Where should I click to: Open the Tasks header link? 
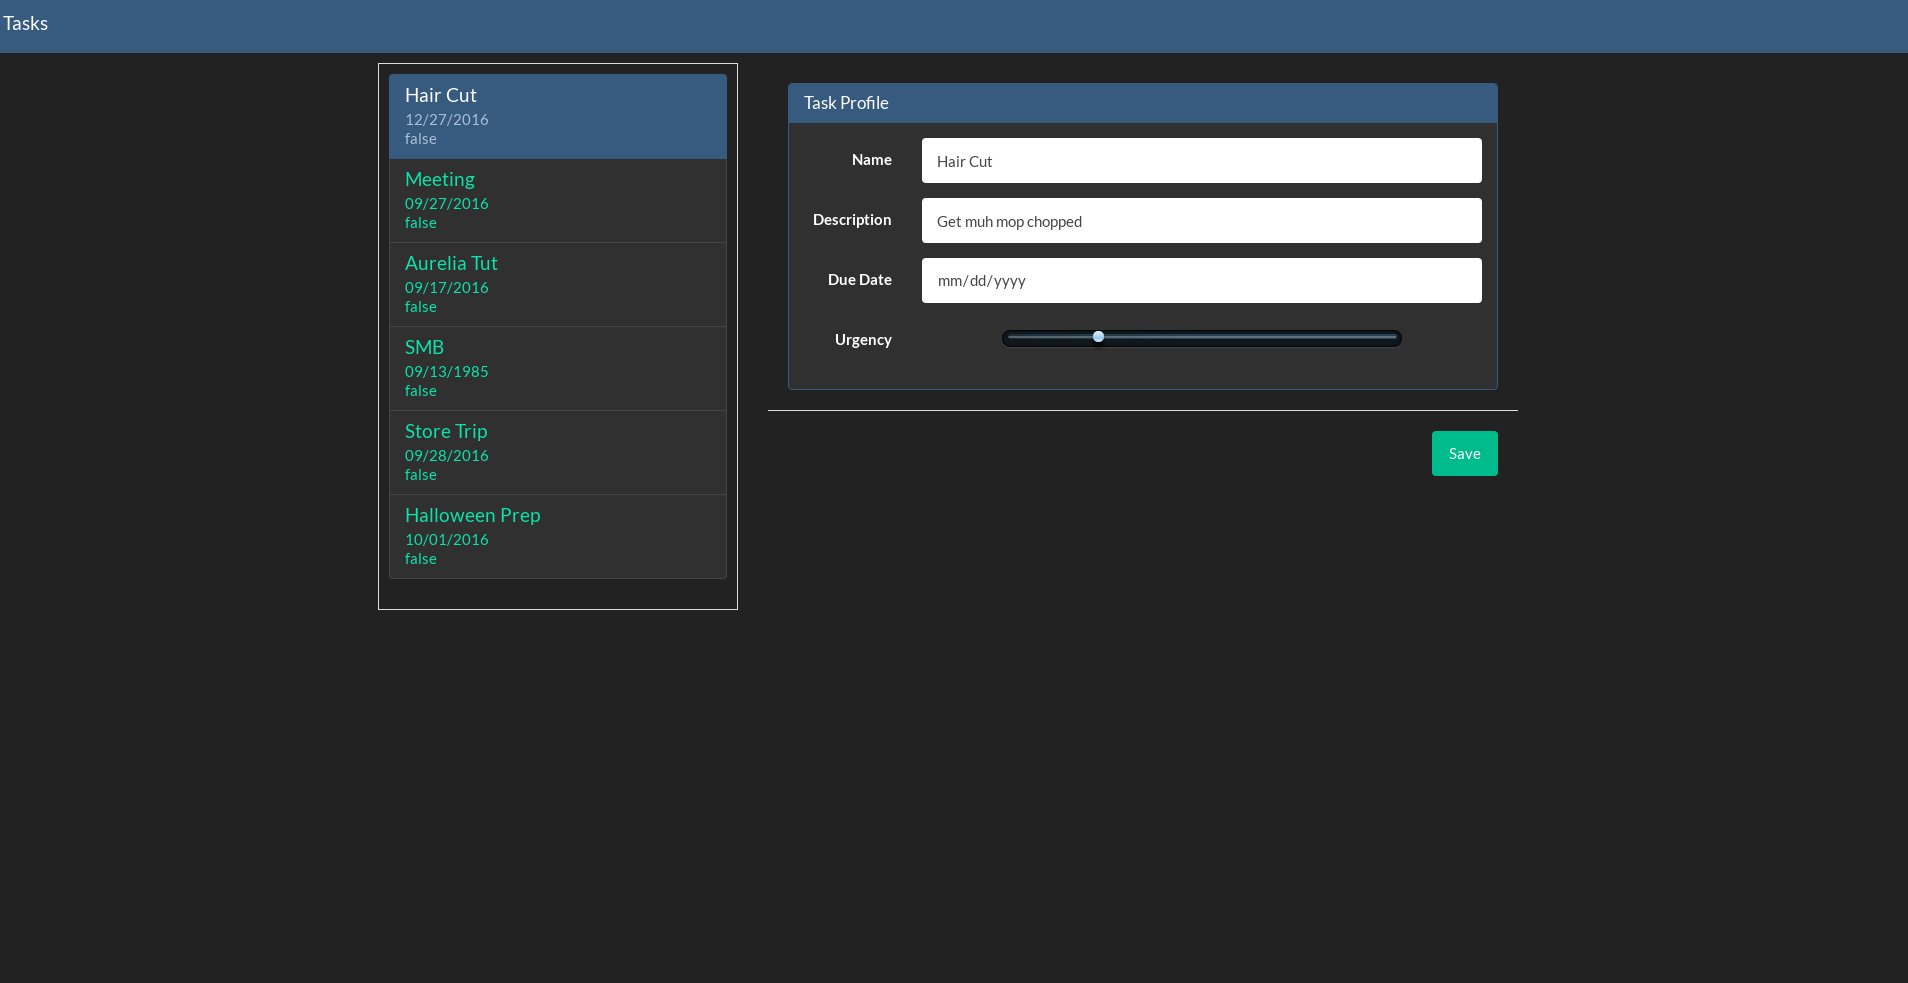26,23
